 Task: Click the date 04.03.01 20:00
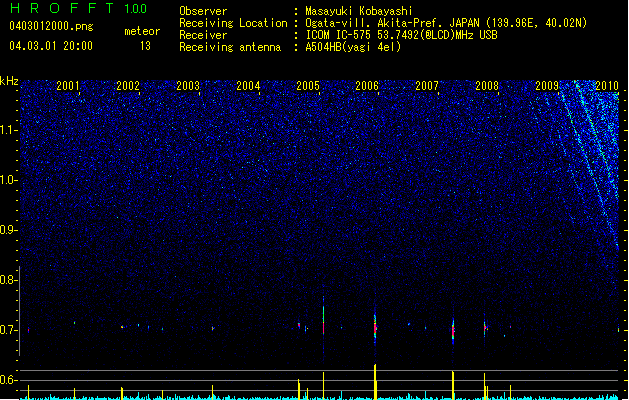(51, 46)
